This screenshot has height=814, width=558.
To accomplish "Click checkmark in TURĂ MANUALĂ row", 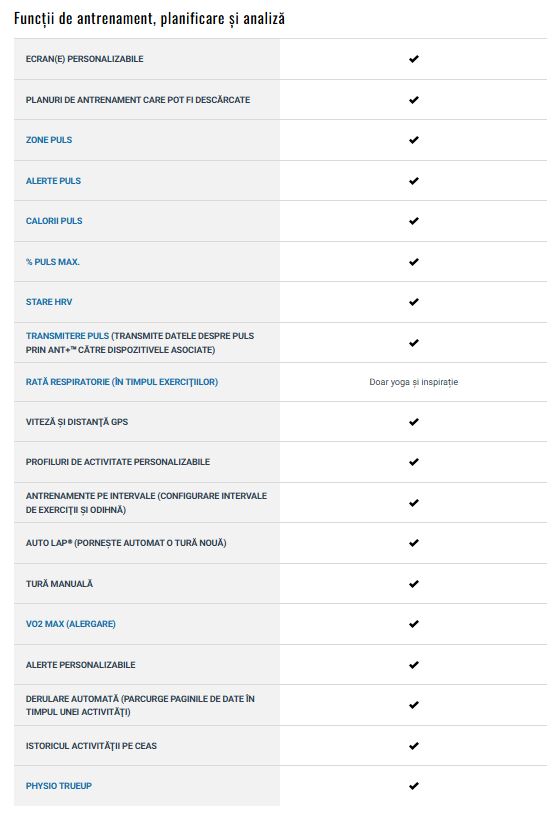I will pyautogui.click(x=414, y=584).
